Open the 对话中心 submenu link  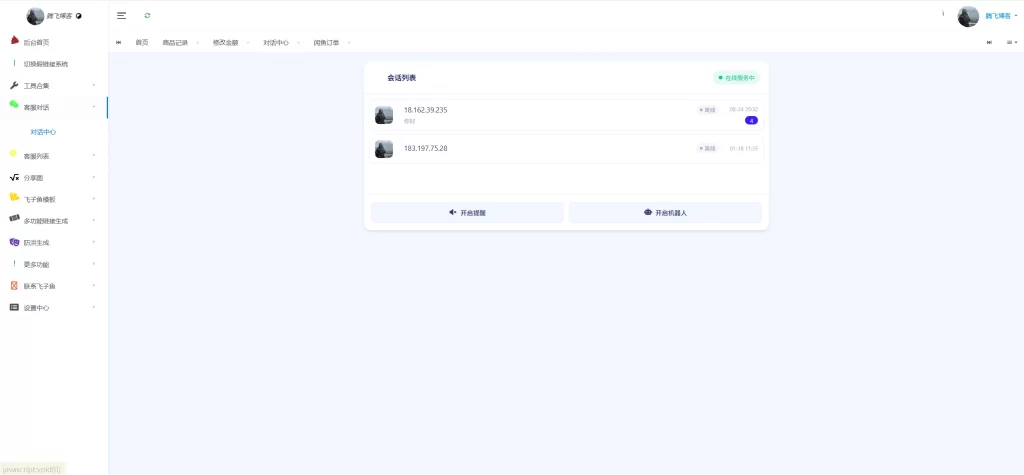[x=43, y=132]
